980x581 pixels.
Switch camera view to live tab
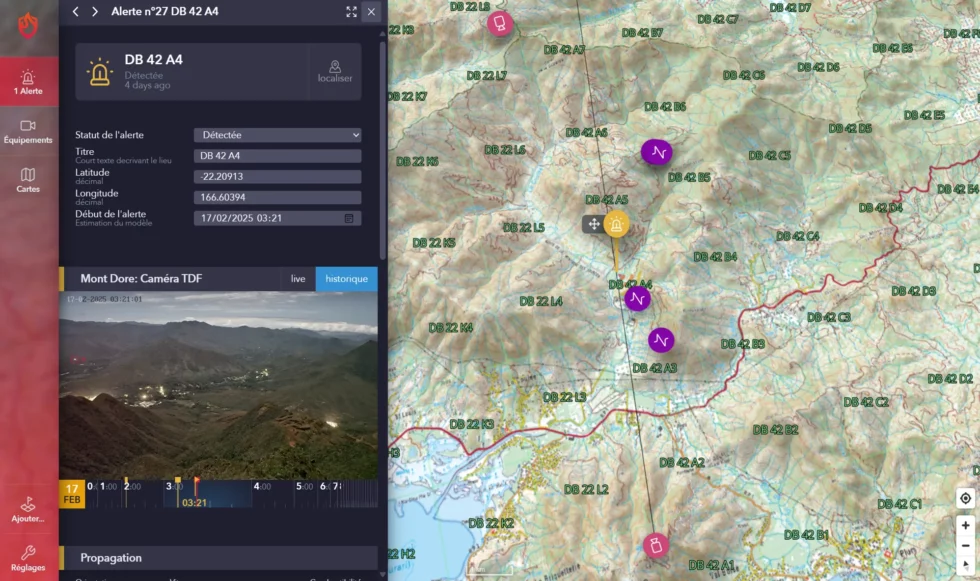(x=298, y=279)
